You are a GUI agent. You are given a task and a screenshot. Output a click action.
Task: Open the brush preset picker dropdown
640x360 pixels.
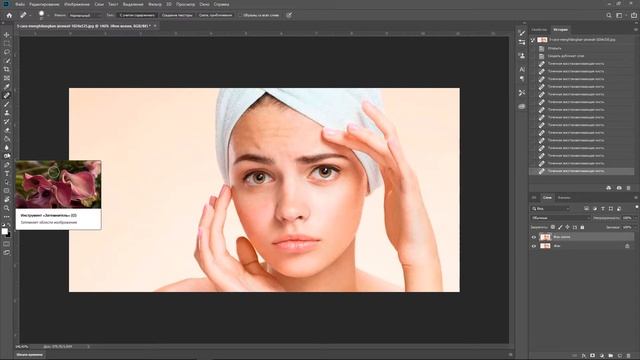[x=48, y=15]
